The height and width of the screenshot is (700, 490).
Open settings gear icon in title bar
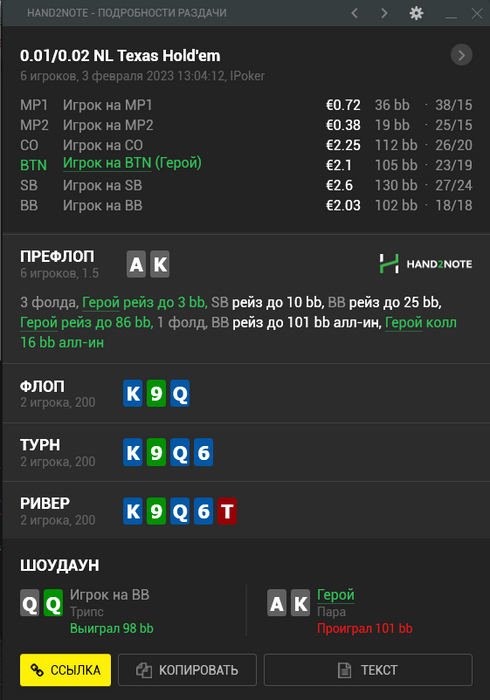(416, 13)
